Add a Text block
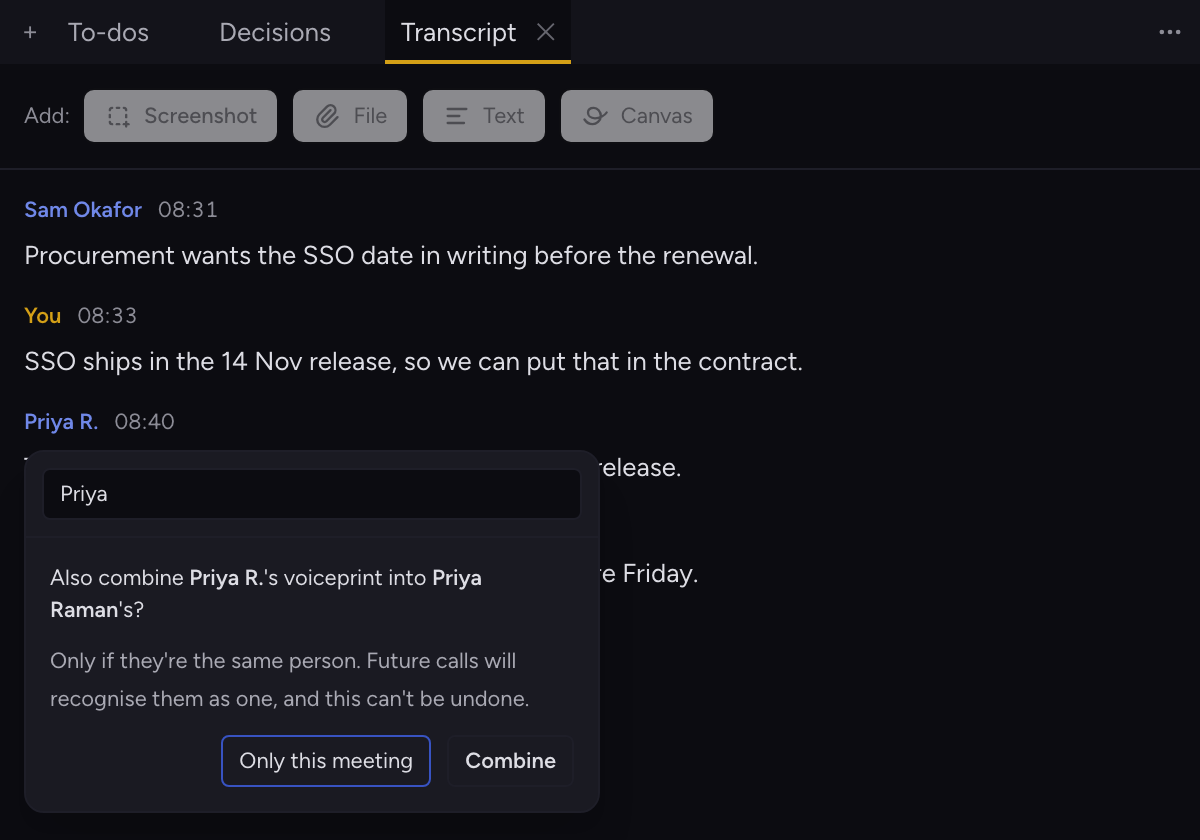The width and height of the screenshot is (1200, 840). point(484,116)
